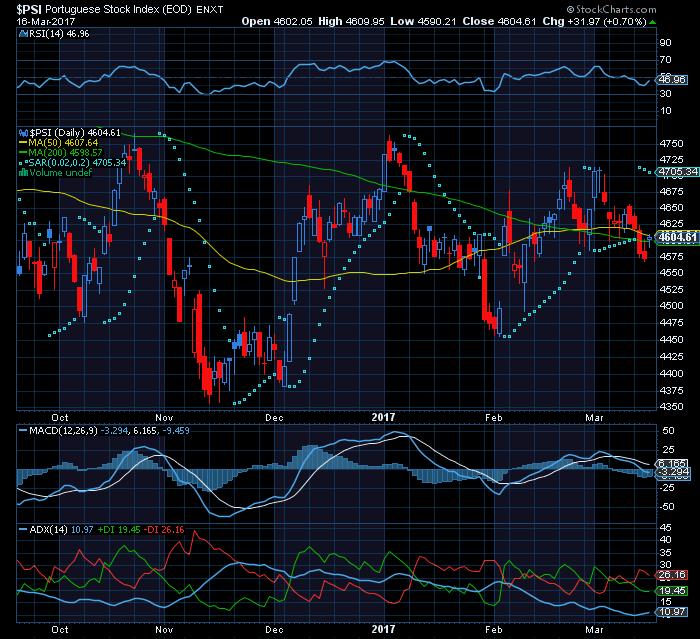The height and width of the screenshot is (639, 700).
Task: Click 'Mar' under the ADX panel
Action: pos(594,630)
